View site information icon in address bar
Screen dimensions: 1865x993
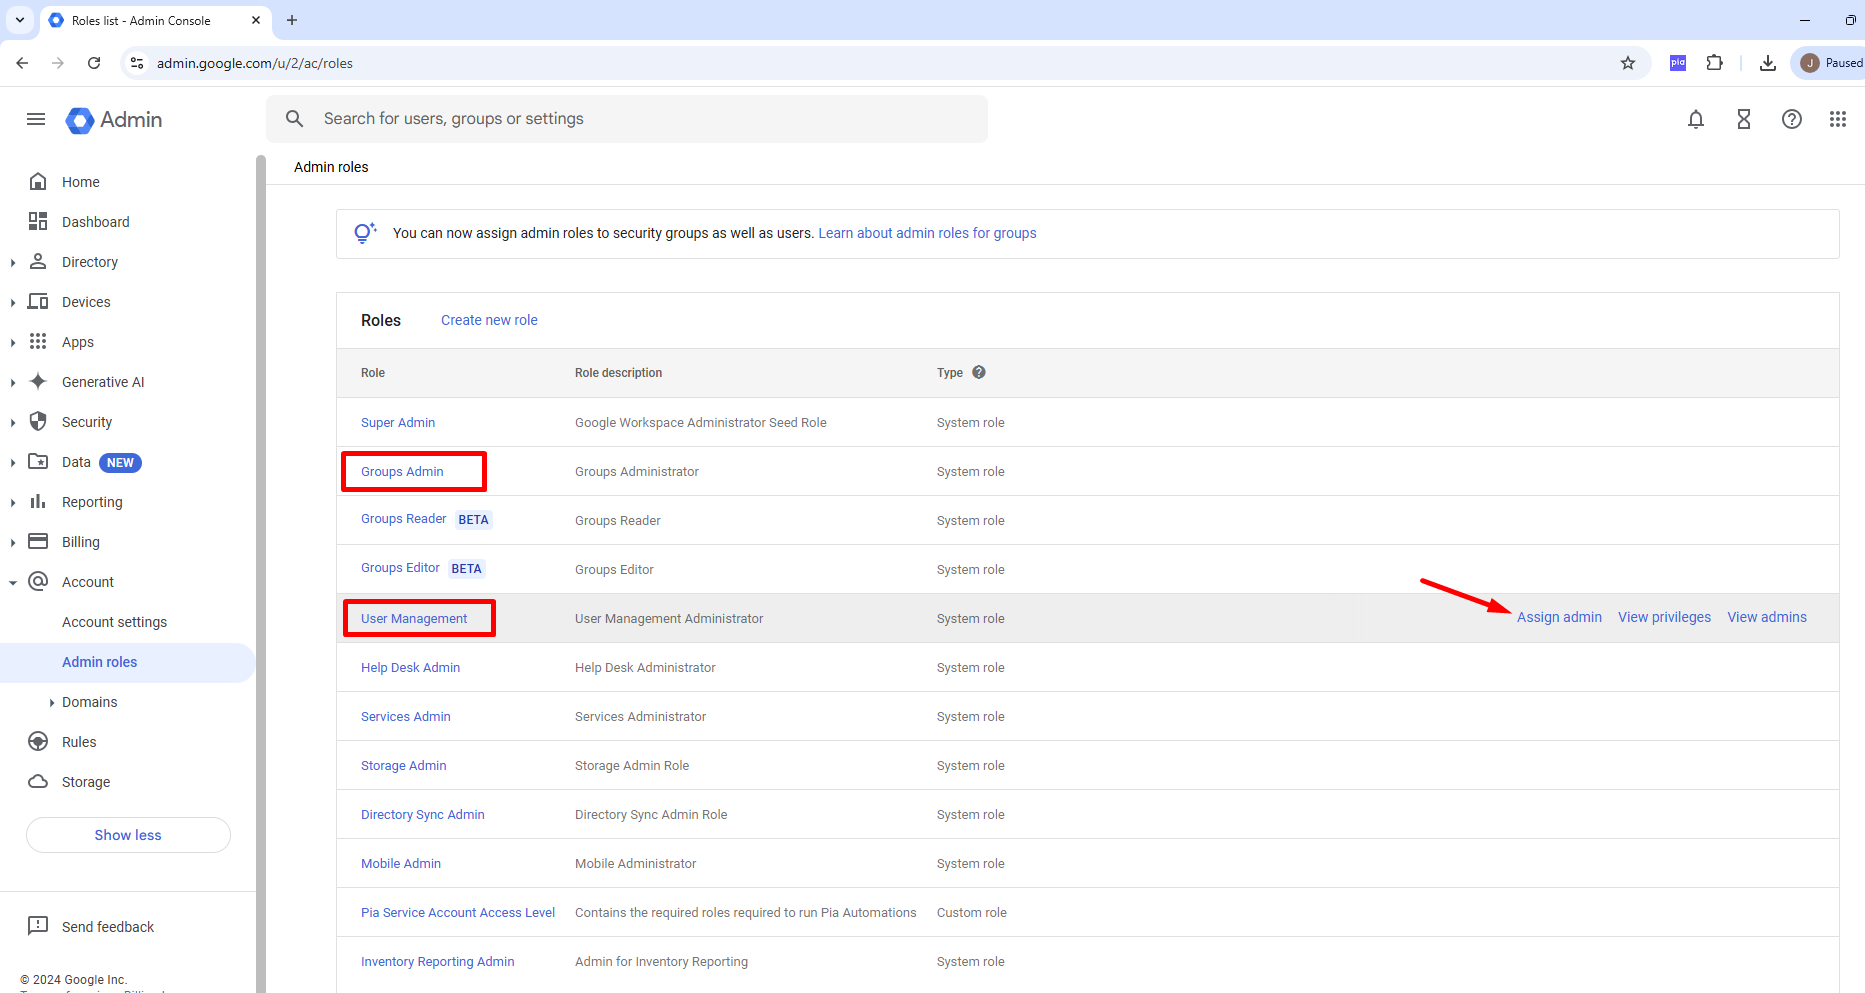[x=137, y=63]
